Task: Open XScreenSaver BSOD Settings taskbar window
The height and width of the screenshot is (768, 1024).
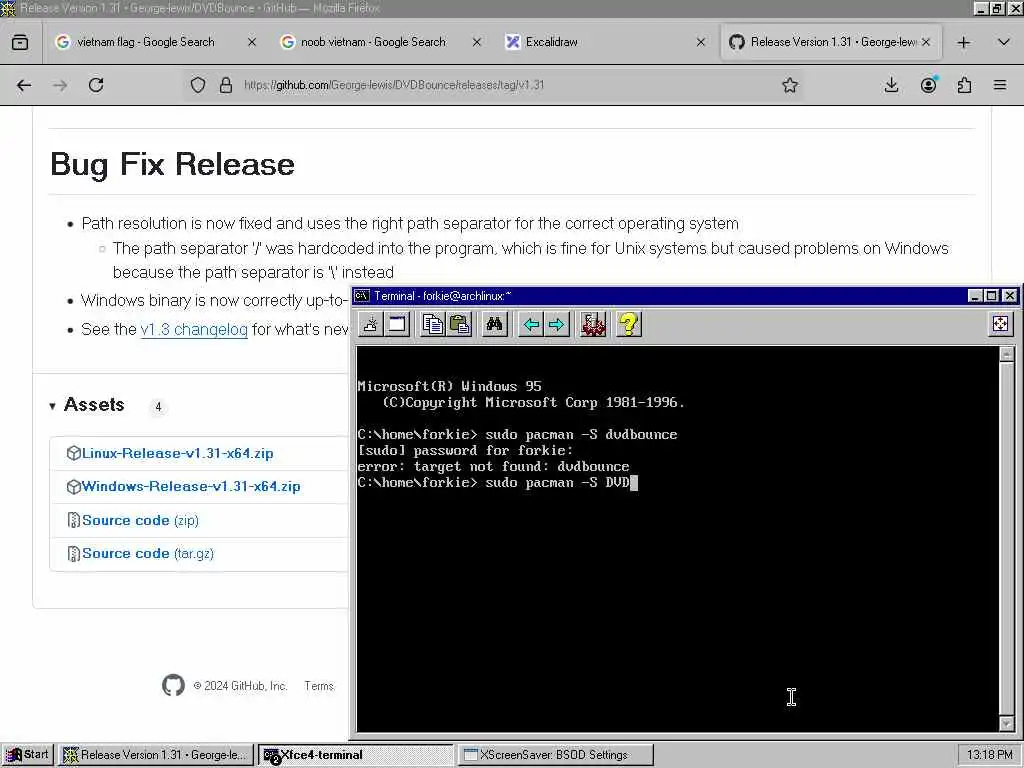Action: coord(555,755)
